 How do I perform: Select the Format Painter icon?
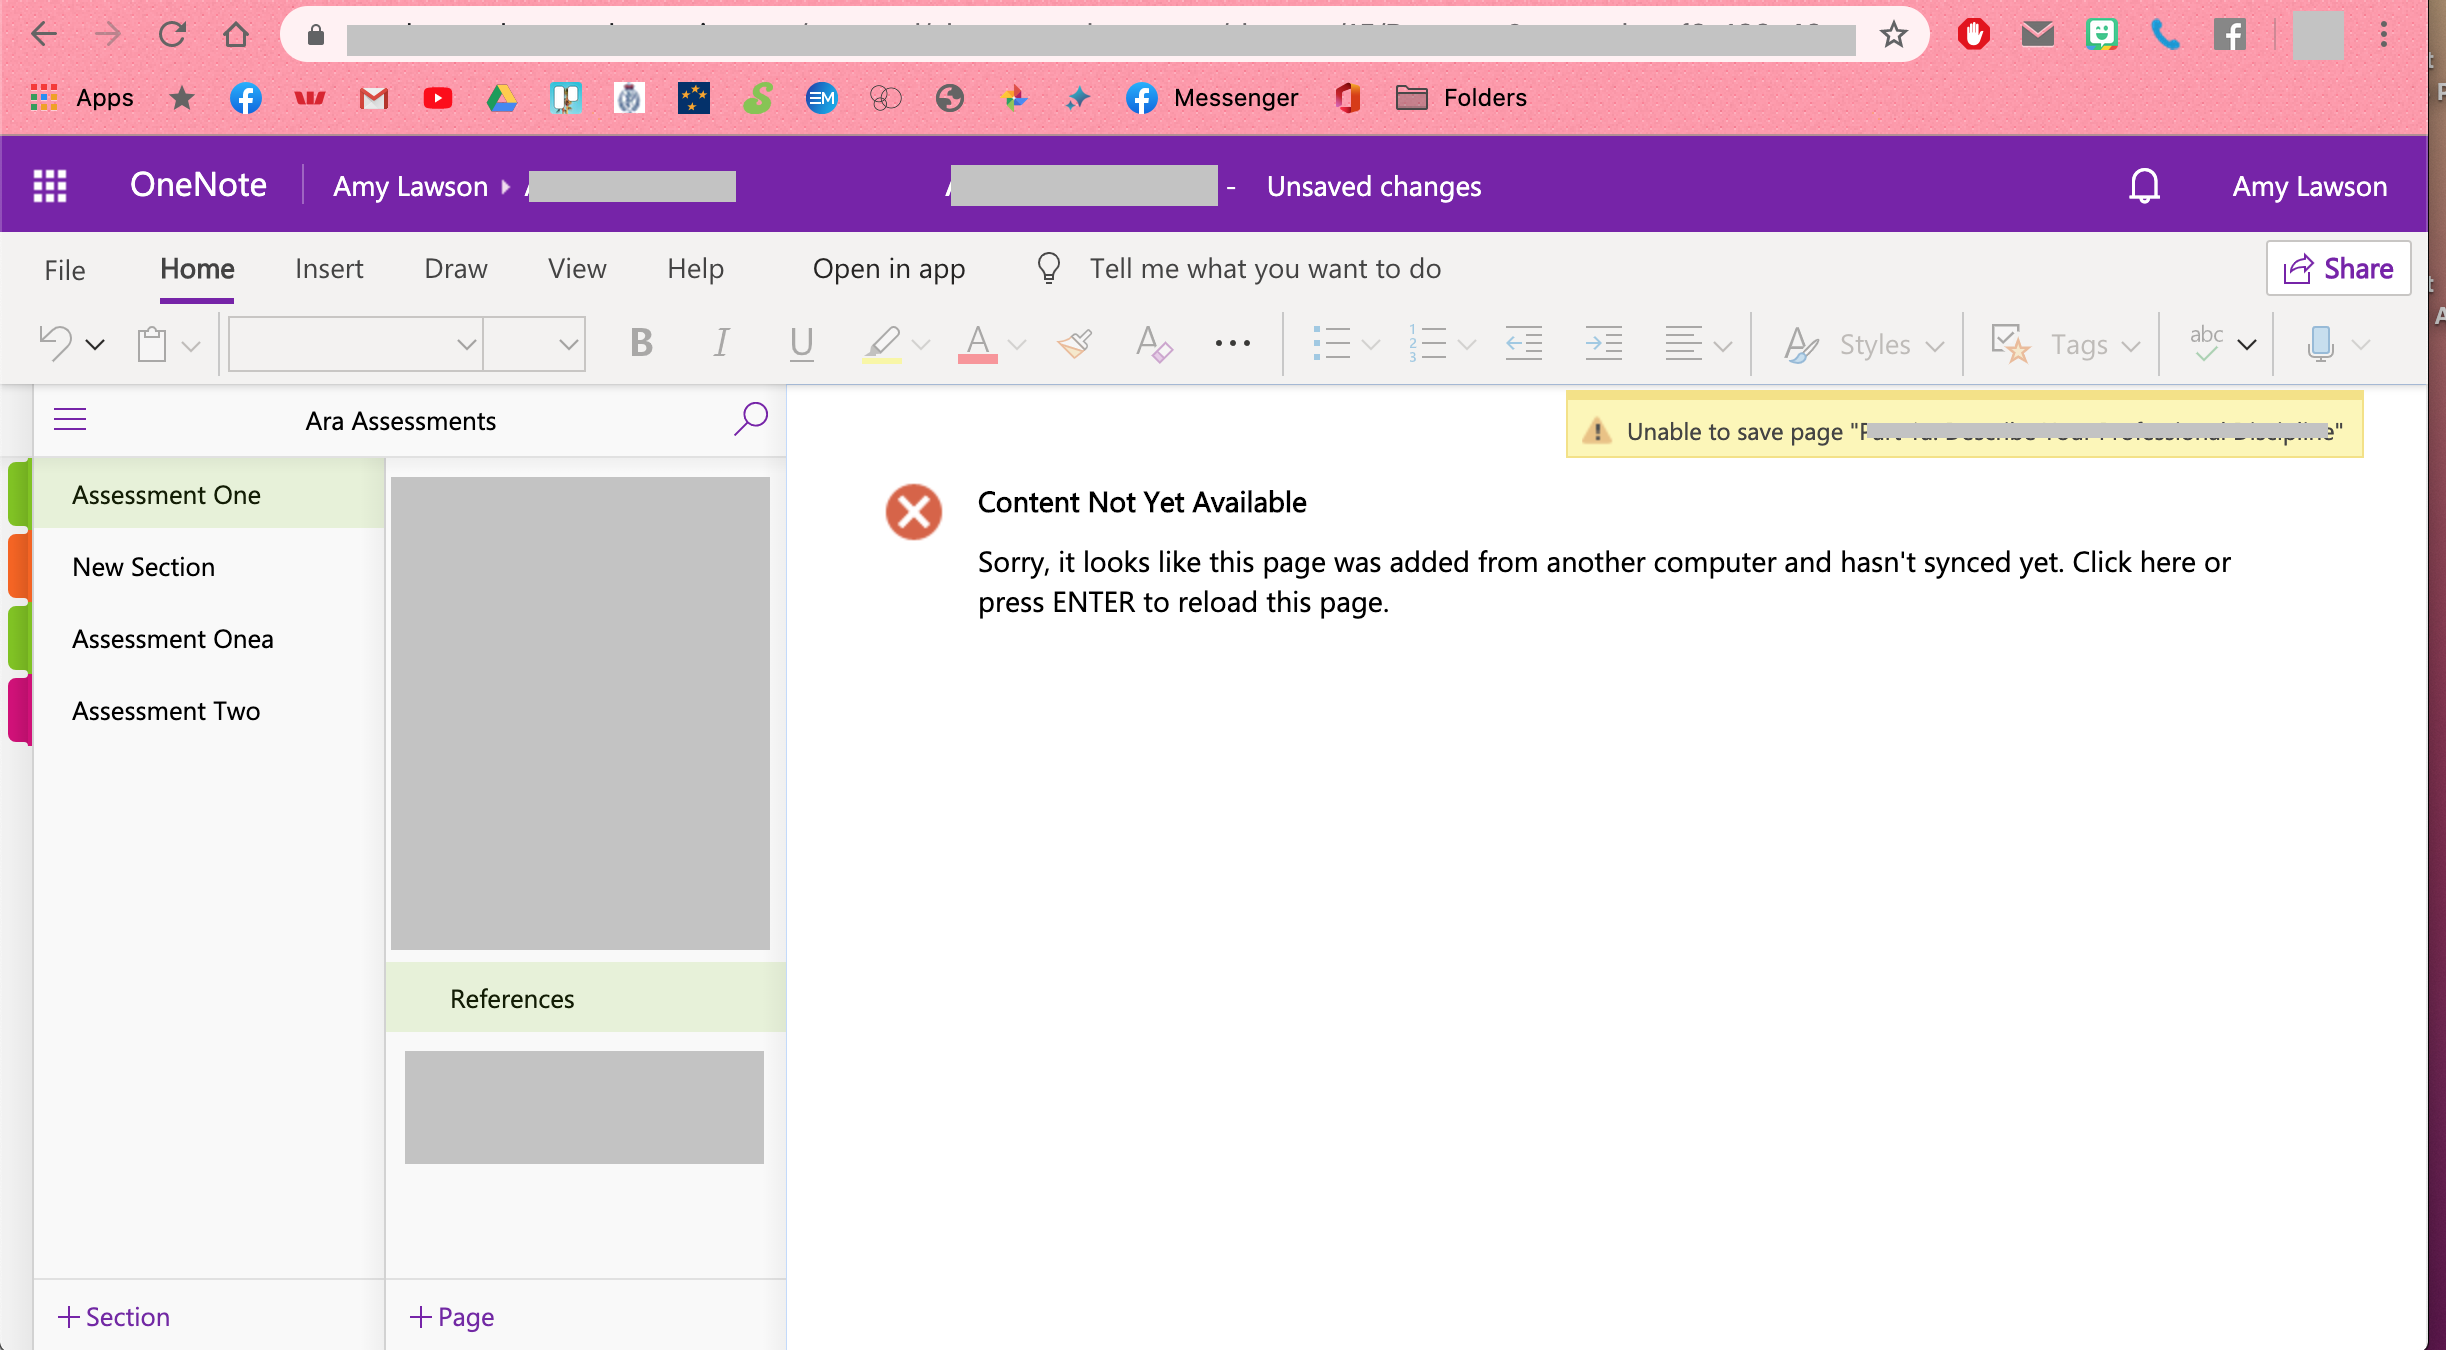click(x=1074, y=343)
